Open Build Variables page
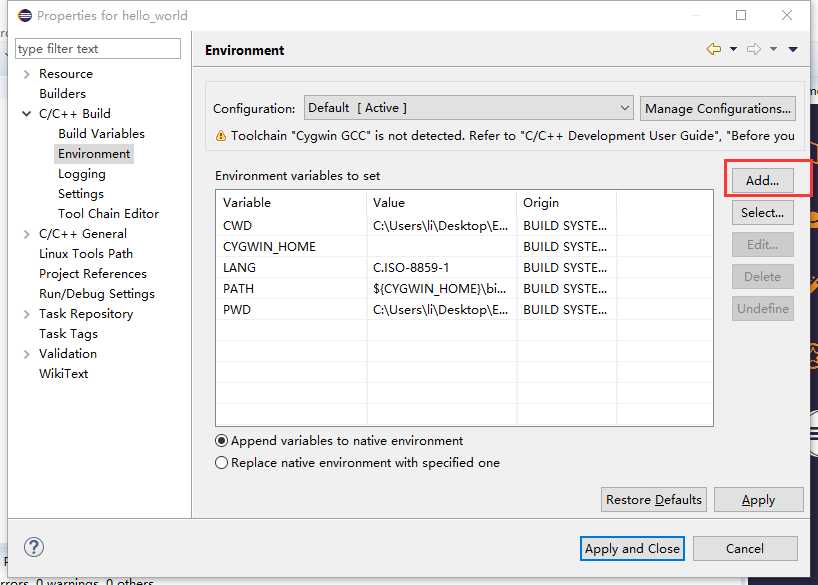The width and height of the screenshot is (818, 585). [x=101, y=134]
